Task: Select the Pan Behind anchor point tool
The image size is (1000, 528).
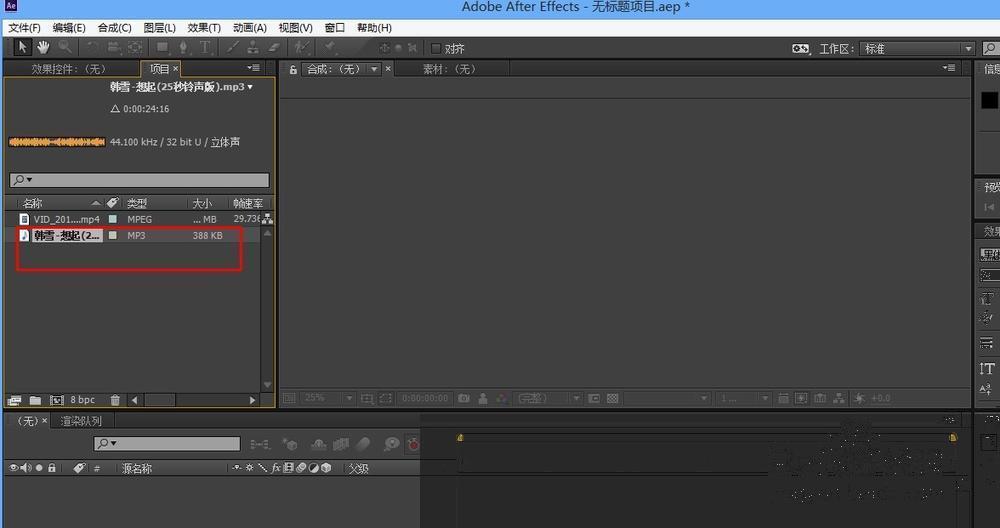Action: [135, 47]
